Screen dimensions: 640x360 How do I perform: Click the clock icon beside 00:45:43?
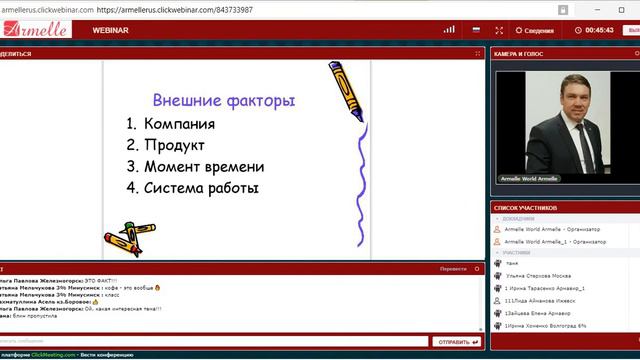(578, 30)
